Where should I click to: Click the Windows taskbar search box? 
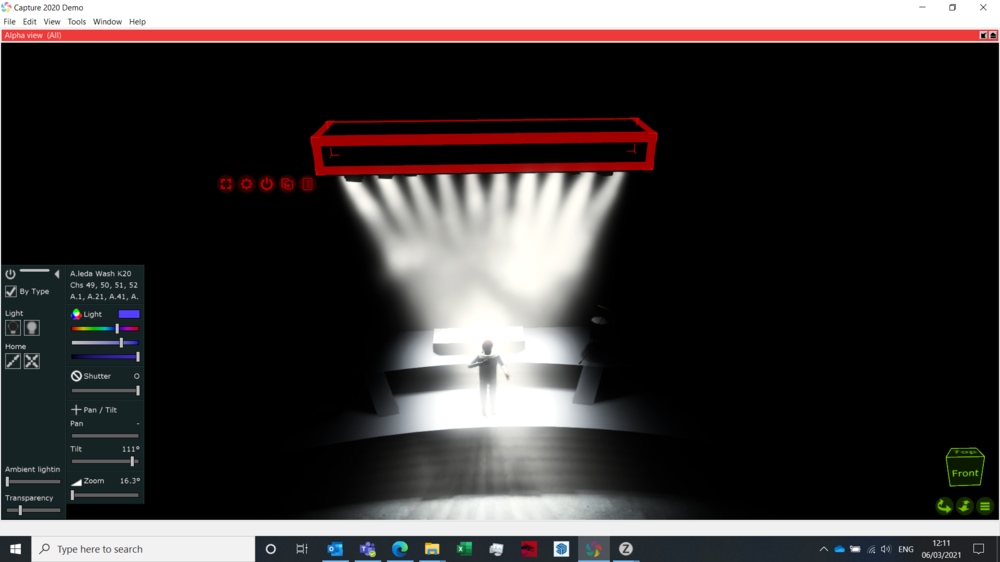[x=143, y=549]
